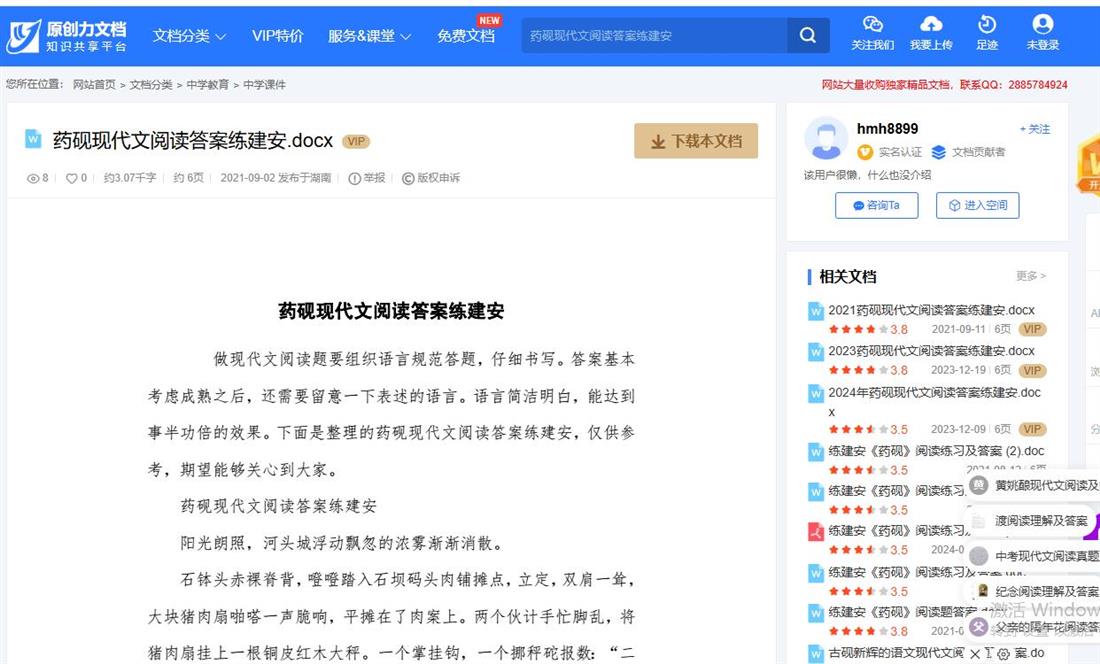The image size is (1100, 664).
Task: Click the 举报 report icon
Action: pos(355,178)
